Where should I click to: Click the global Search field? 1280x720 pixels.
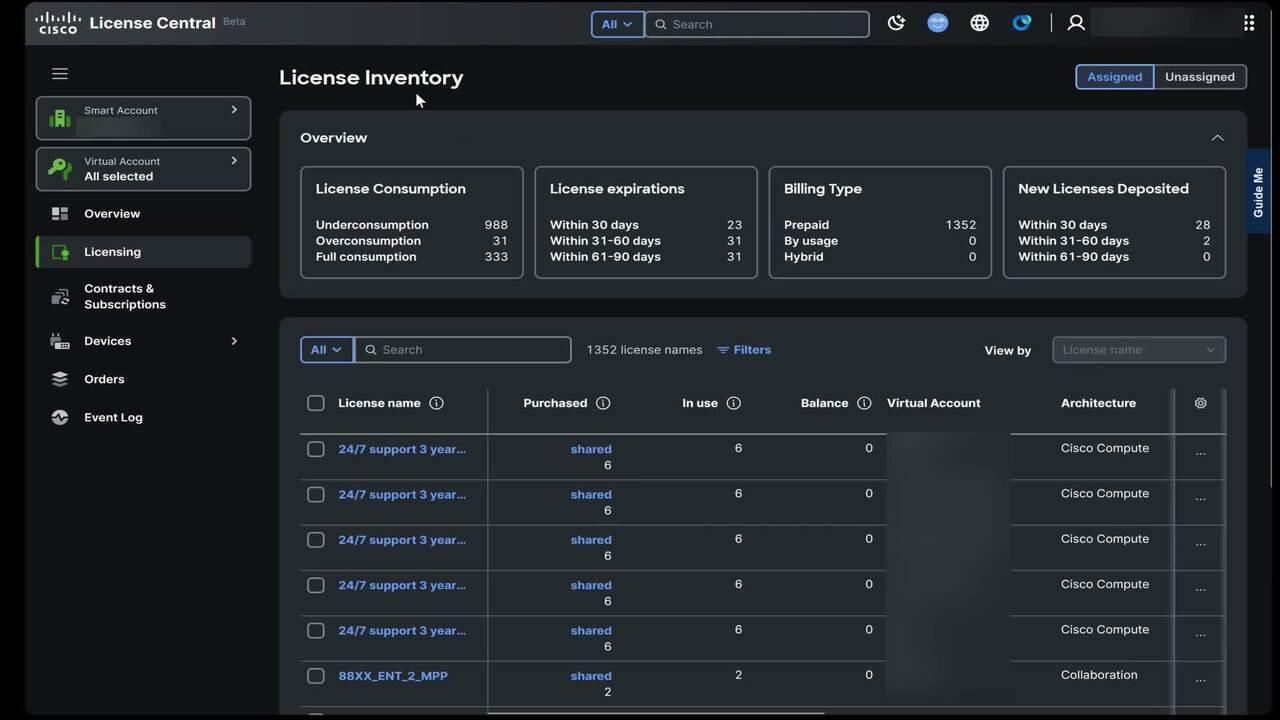757,24
